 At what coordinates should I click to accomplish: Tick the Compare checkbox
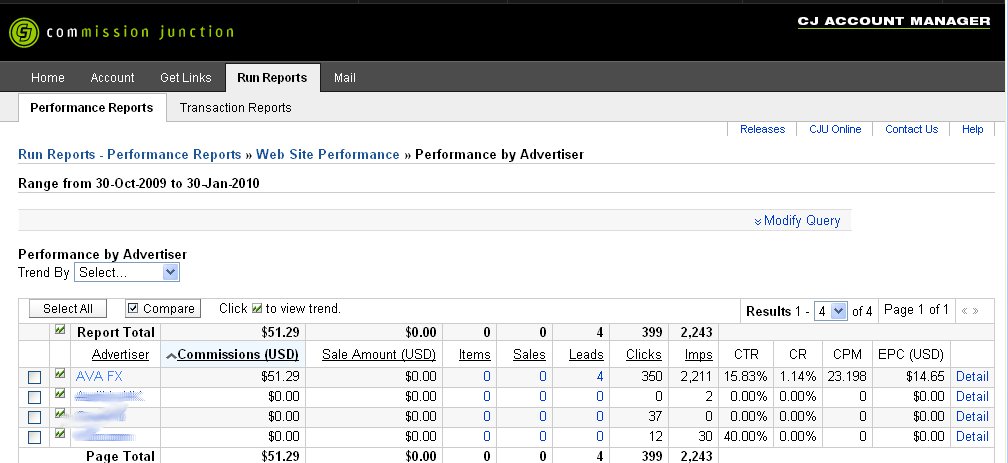point(133,309)
